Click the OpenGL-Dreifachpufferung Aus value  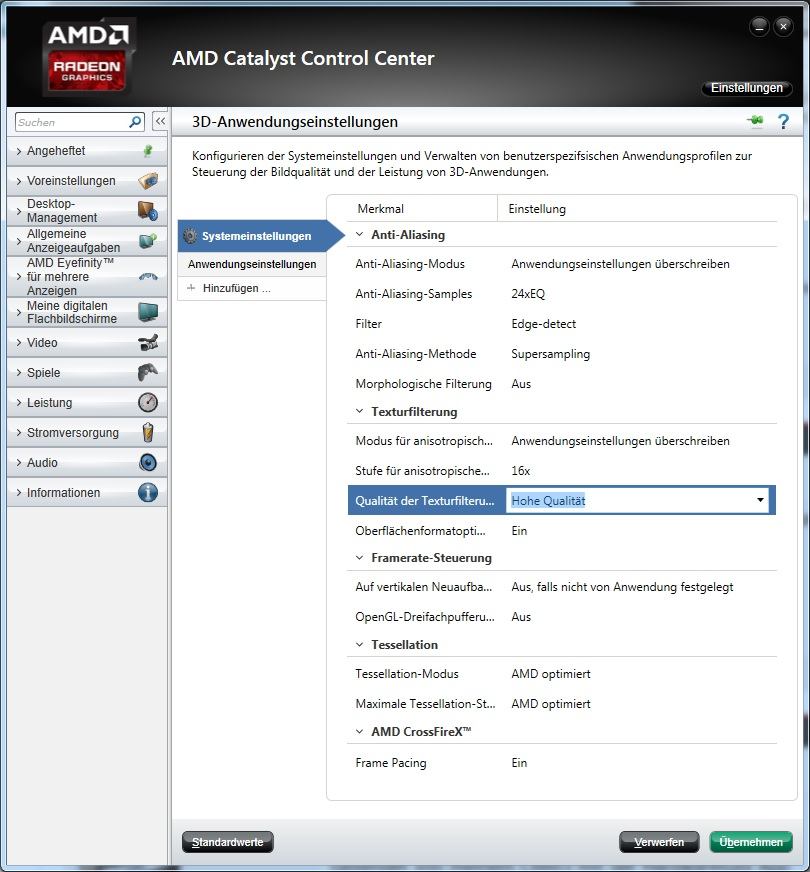521,617
